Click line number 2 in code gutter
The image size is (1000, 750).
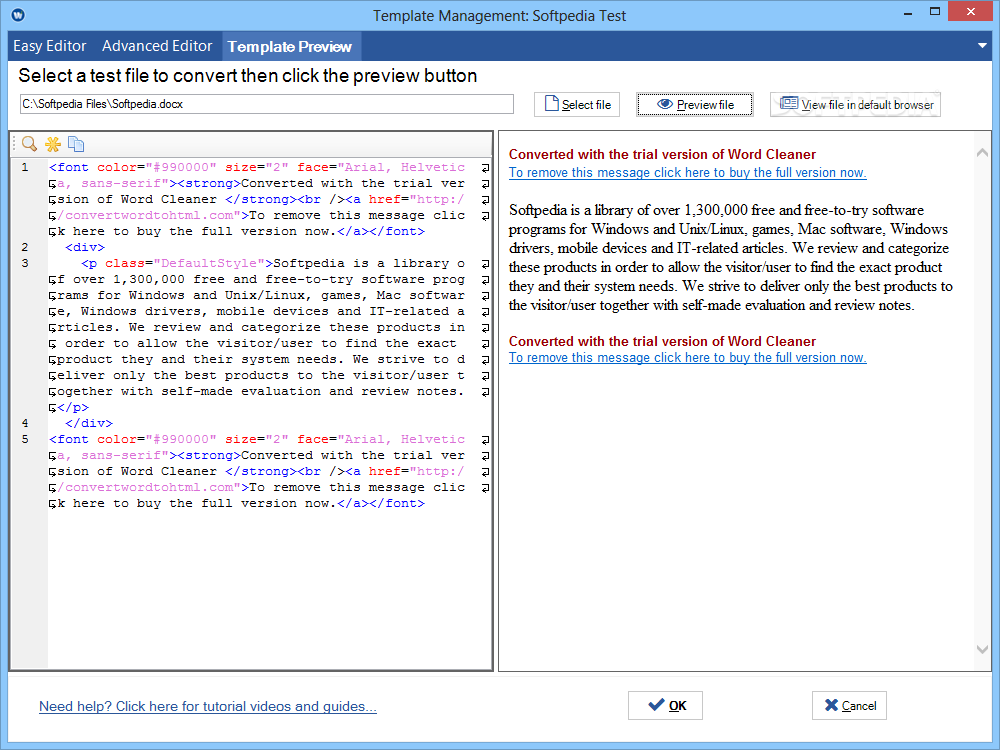25,247
